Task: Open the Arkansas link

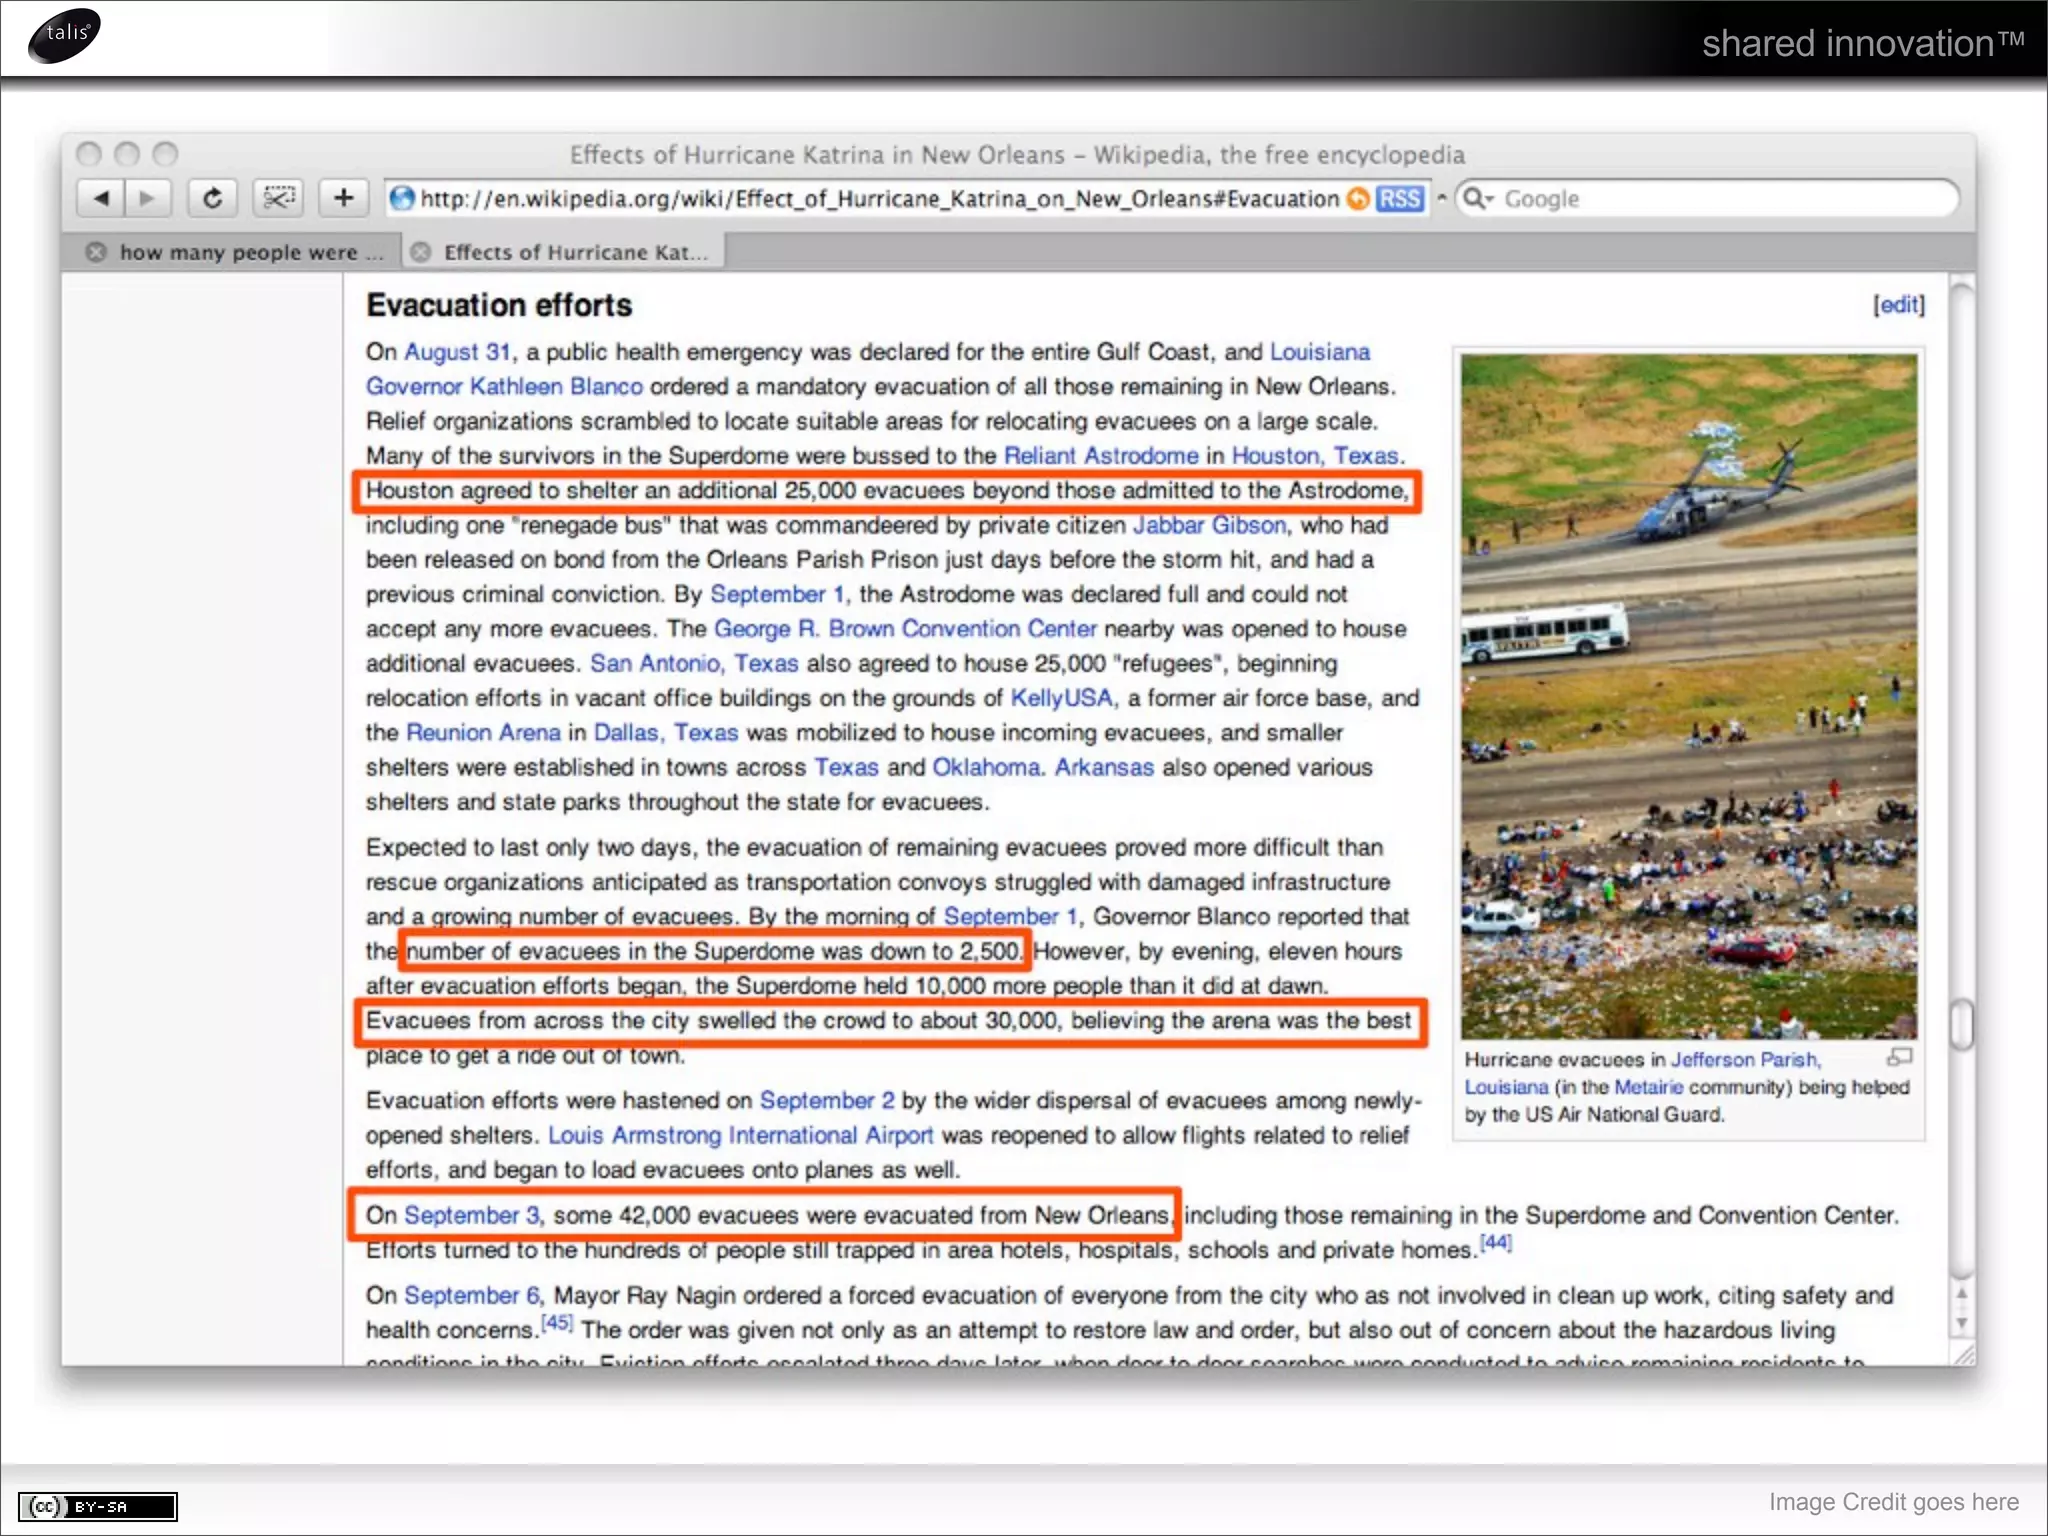Action: 1104,768
